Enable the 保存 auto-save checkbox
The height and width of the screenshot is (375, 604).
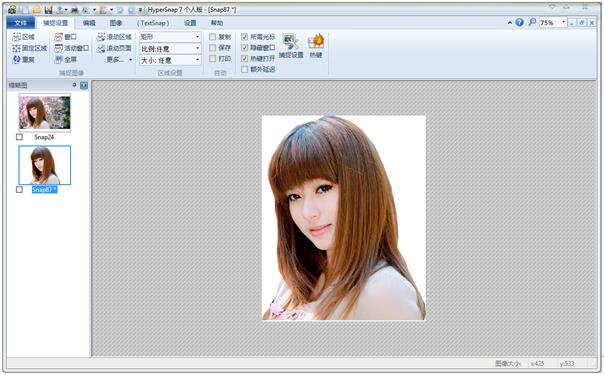pyautogui.click(x=212, y=48)
